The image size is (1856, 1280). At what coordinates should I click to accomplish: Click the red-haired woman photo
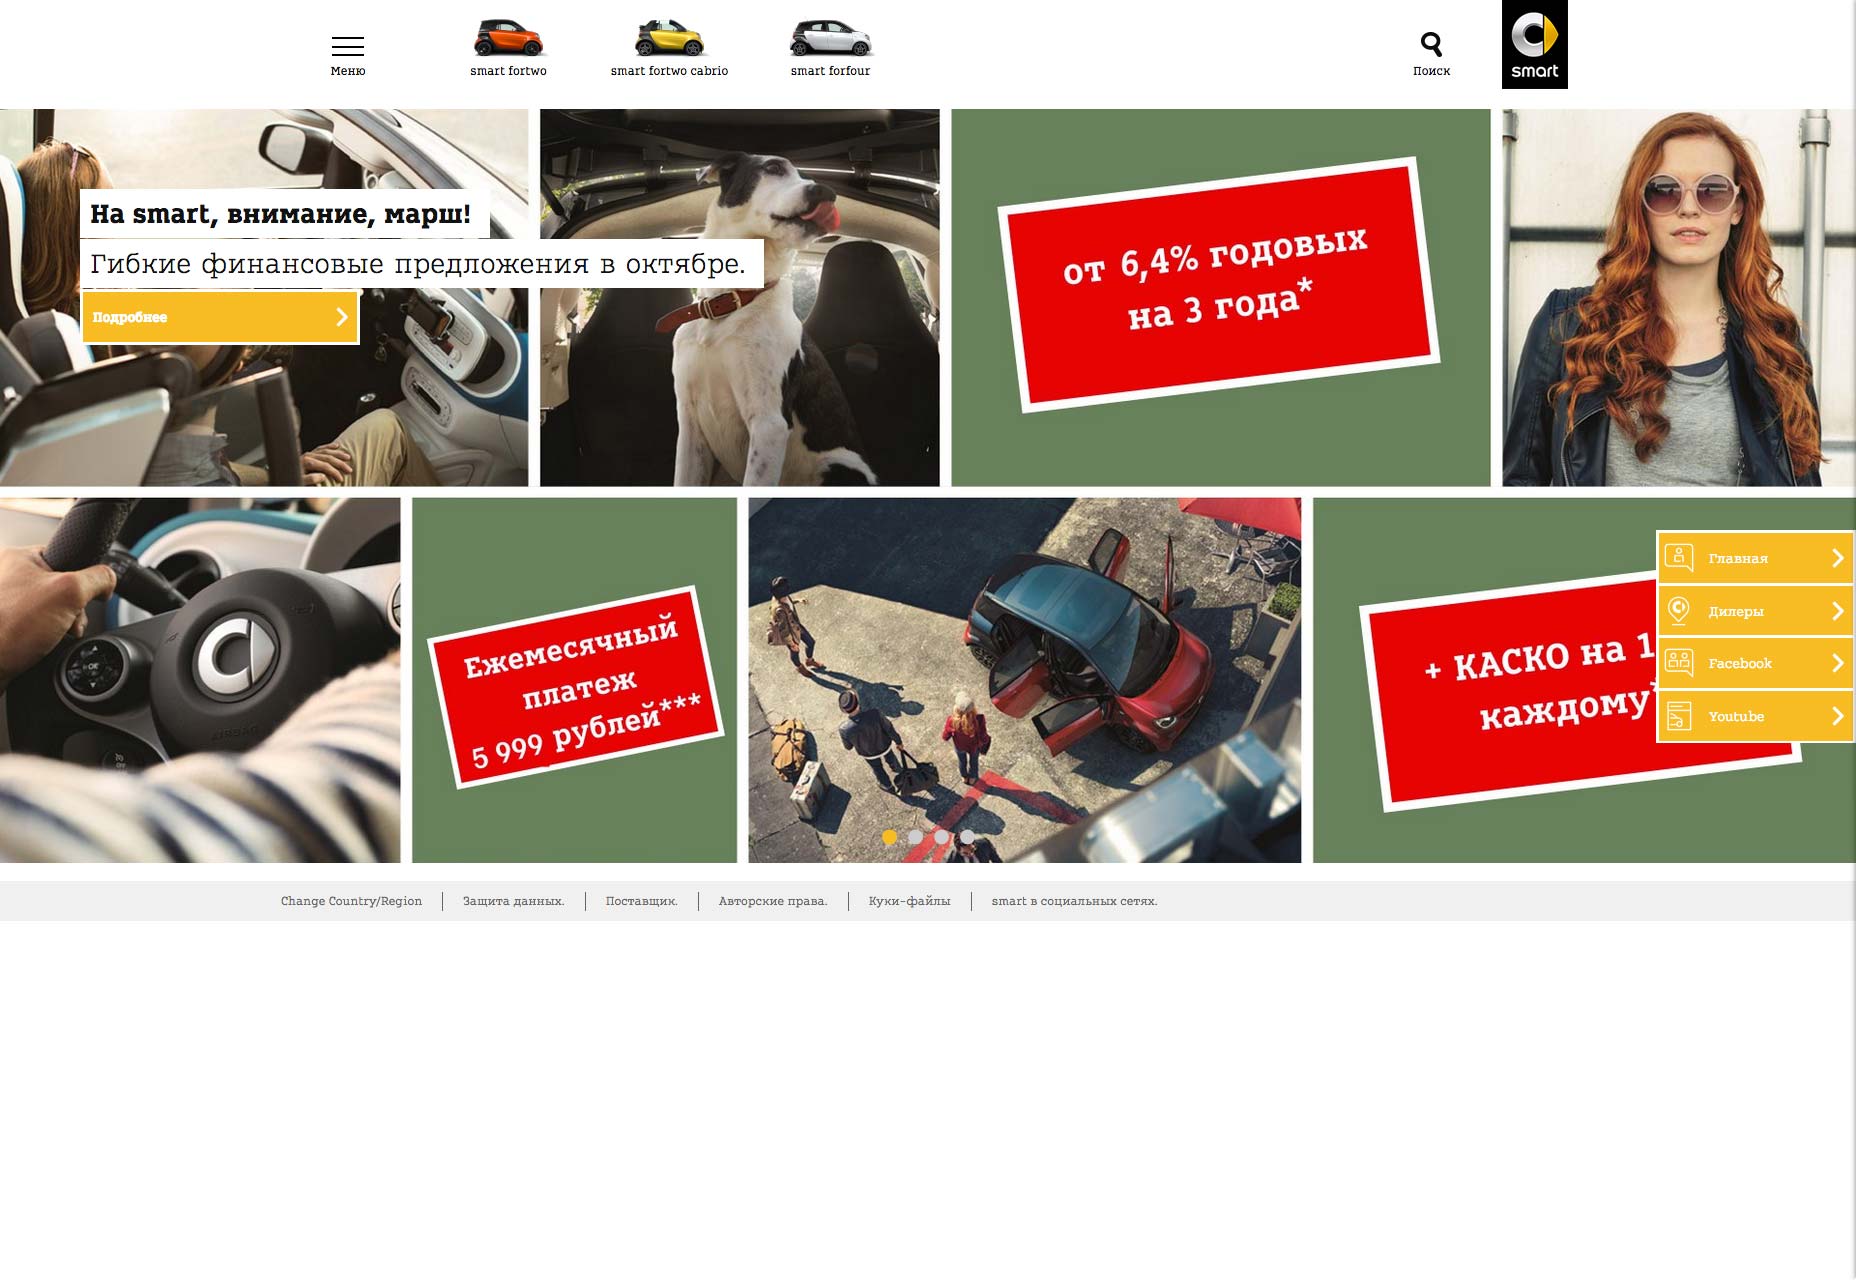1678,298
